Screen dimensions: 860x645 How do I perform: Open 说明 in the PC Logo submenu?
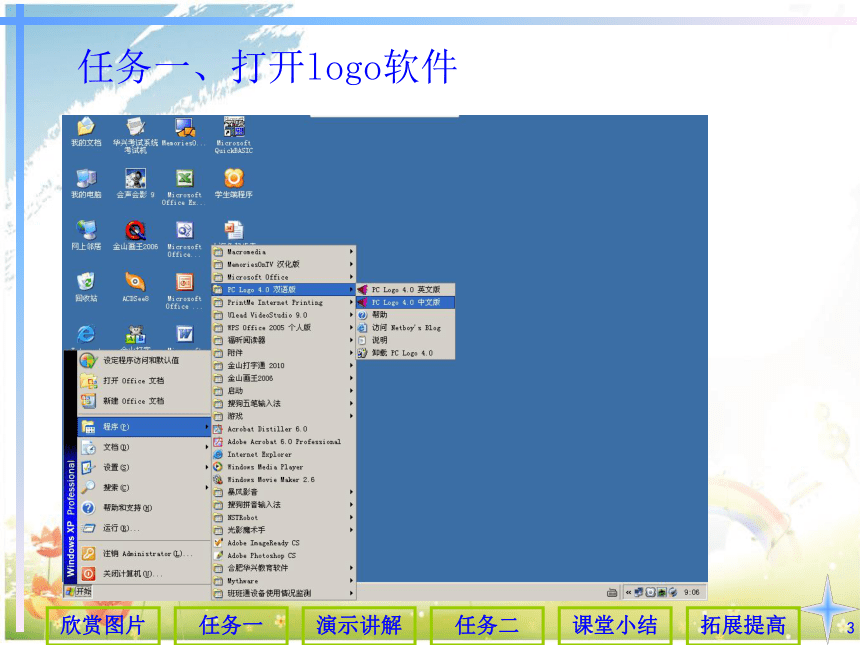405,340
